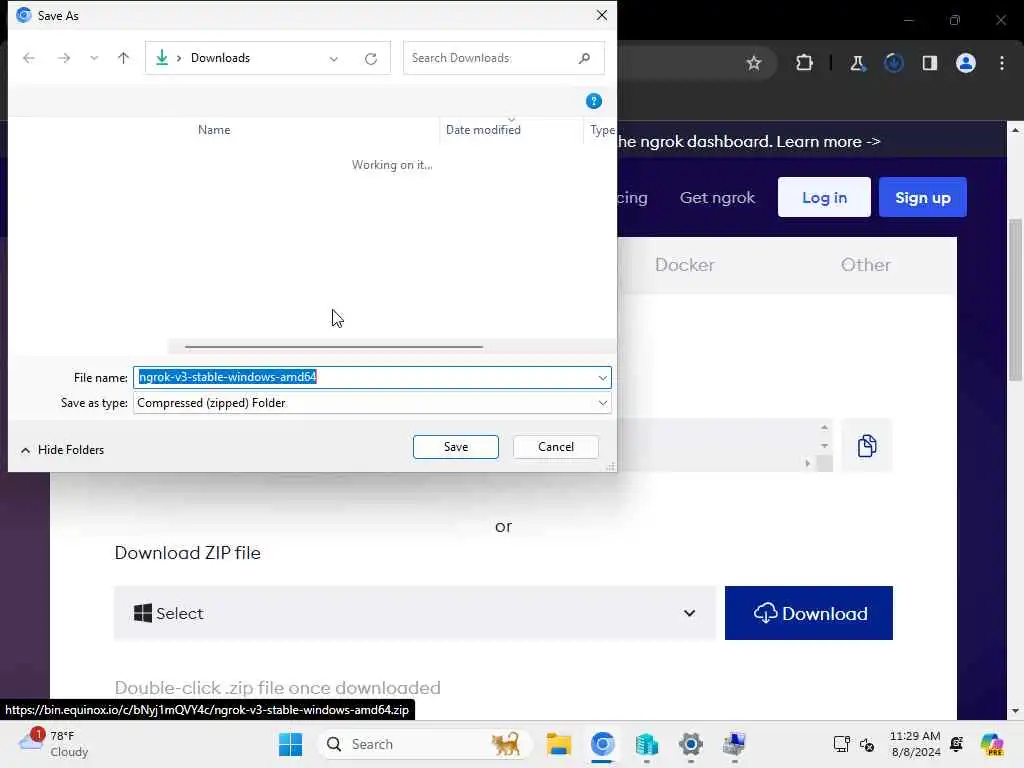Image resolution: width=1024 pixels, height=768 pixels.
Task: Open the Windows Start menu
Action: tap(290, 744)
